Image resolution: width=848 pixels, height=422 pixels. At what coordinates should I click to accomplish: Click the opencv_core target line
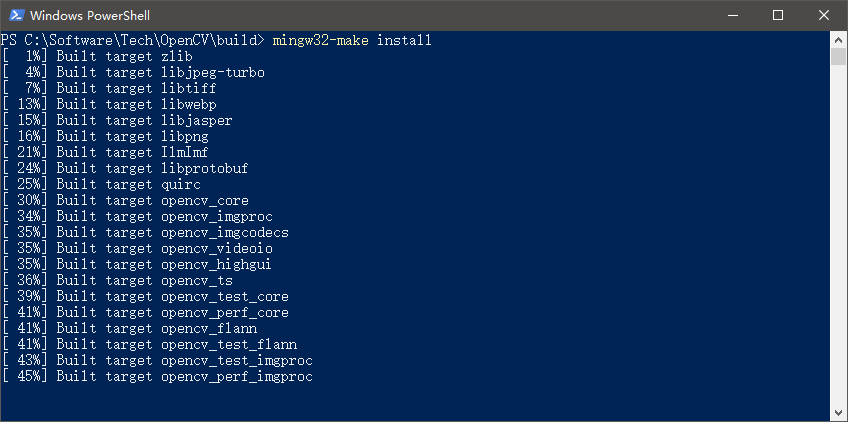tap(125, 201)
